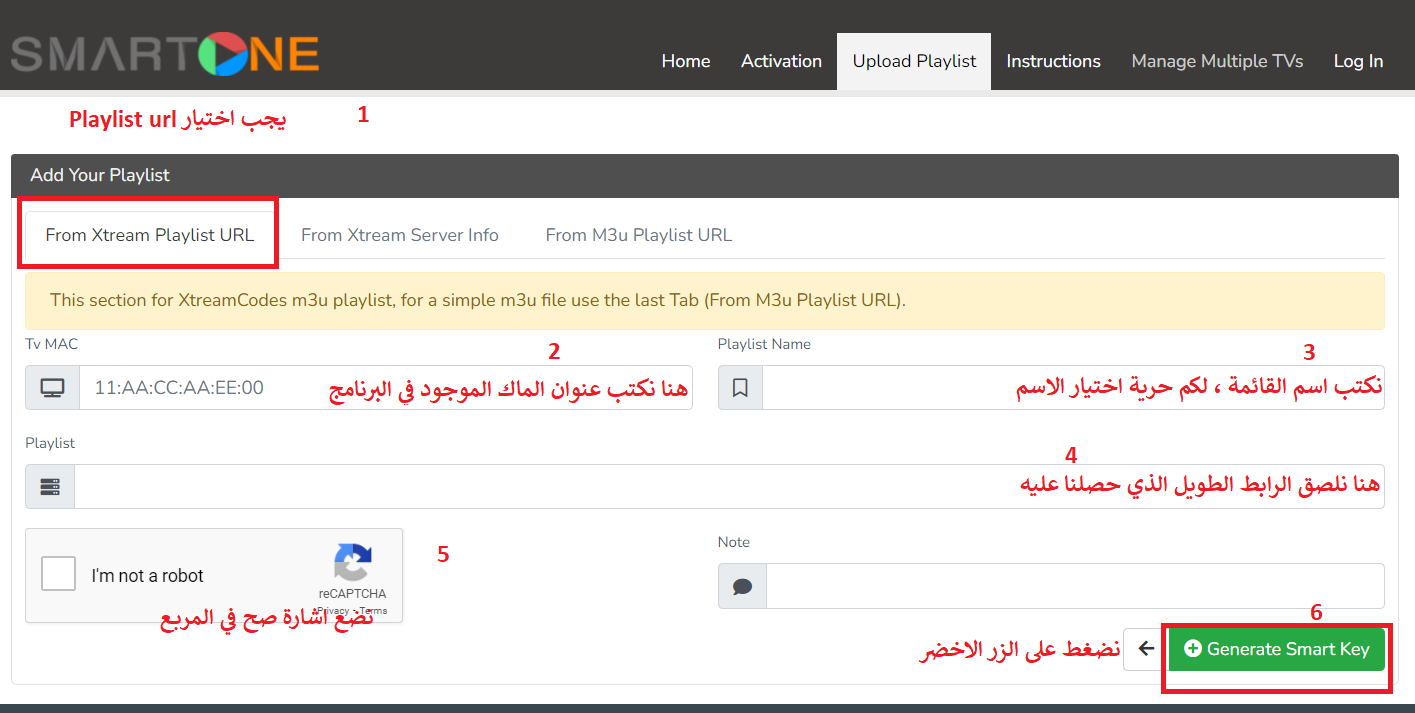Switch to From M3u Playlist URL tab
The width and height of the screenshot is (1415, 713).
click(638, 236)
